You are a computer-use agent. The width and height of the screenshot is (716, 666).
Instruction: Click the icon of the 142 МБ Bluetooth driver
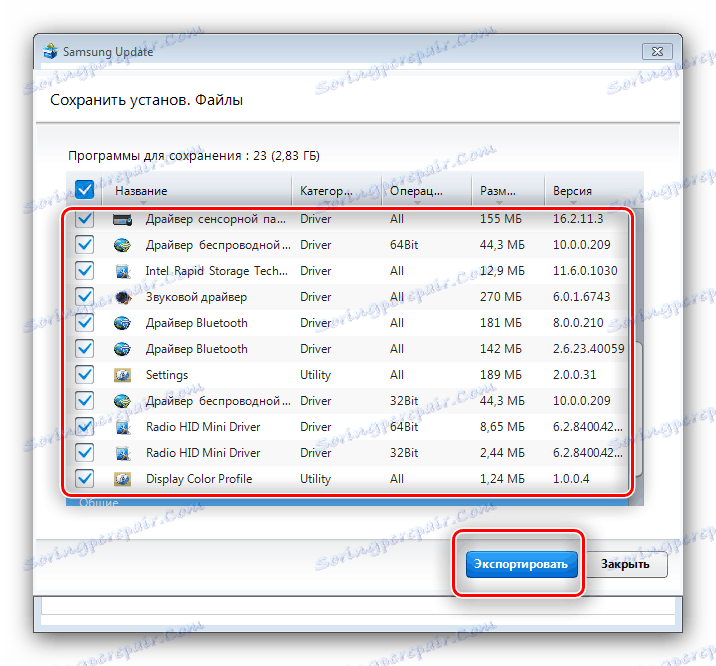coord(122,349)
